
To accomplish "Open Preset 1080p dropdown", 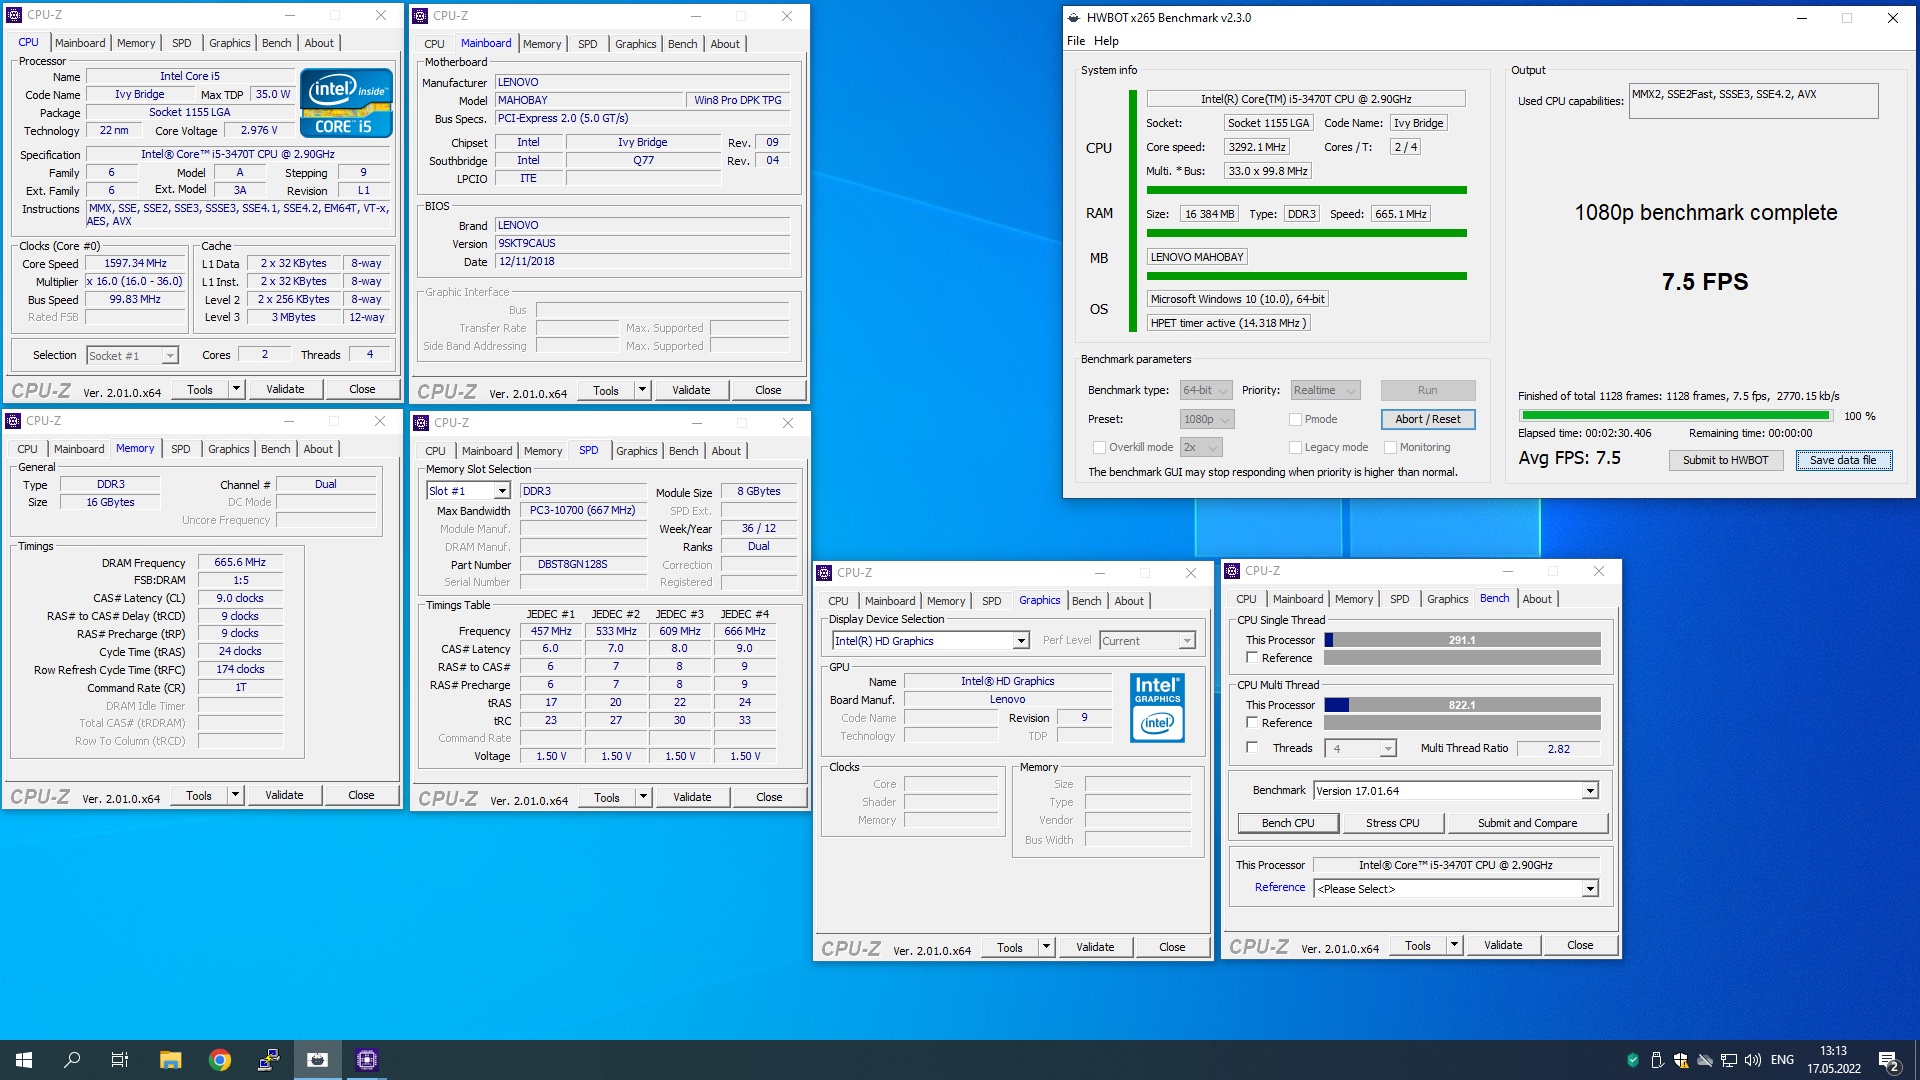I will click(x=1206, y=419).
